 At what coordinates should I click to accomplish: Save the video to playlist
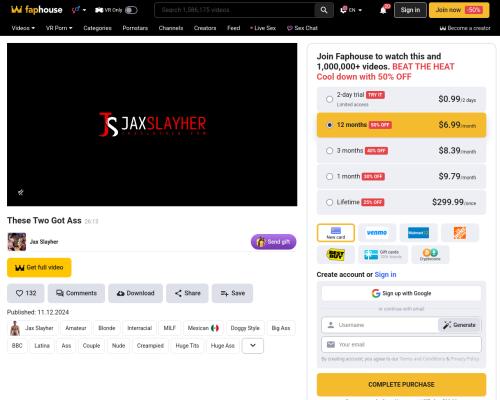point(232,293)
